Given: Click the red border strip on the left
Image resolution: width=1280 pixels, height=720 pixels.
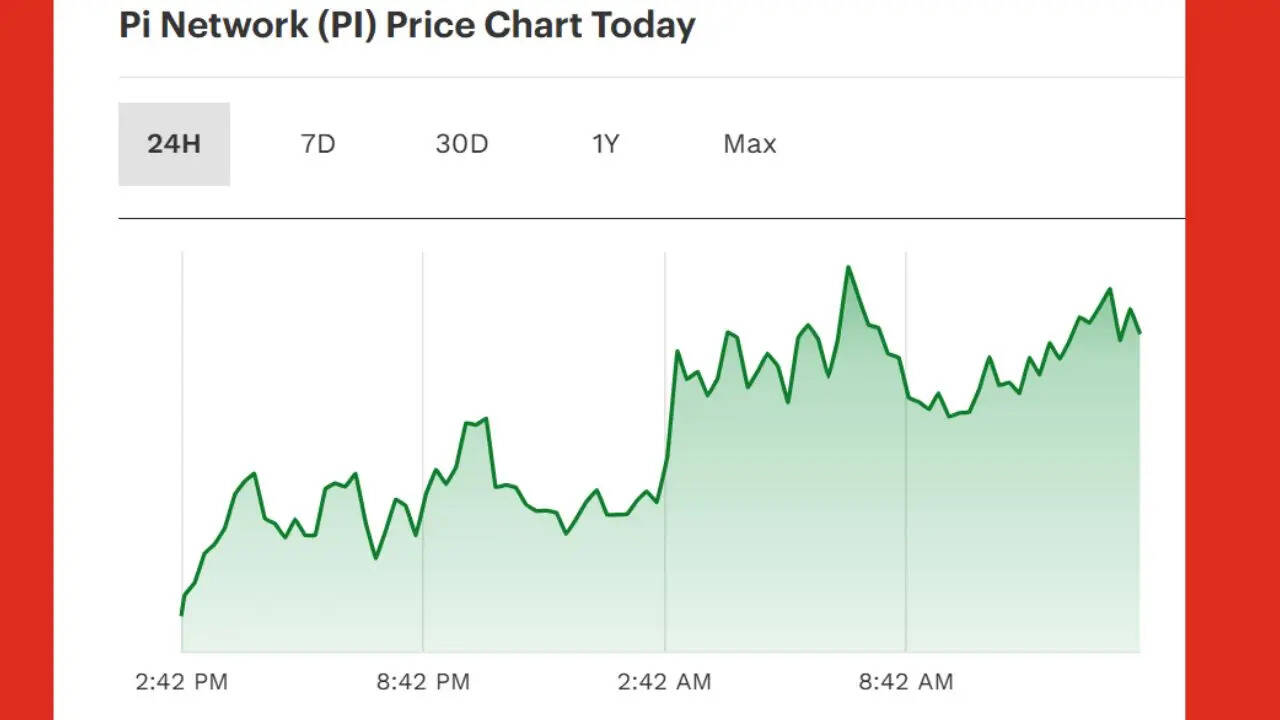Looking at the screenshot, I should tap(26, 360).
